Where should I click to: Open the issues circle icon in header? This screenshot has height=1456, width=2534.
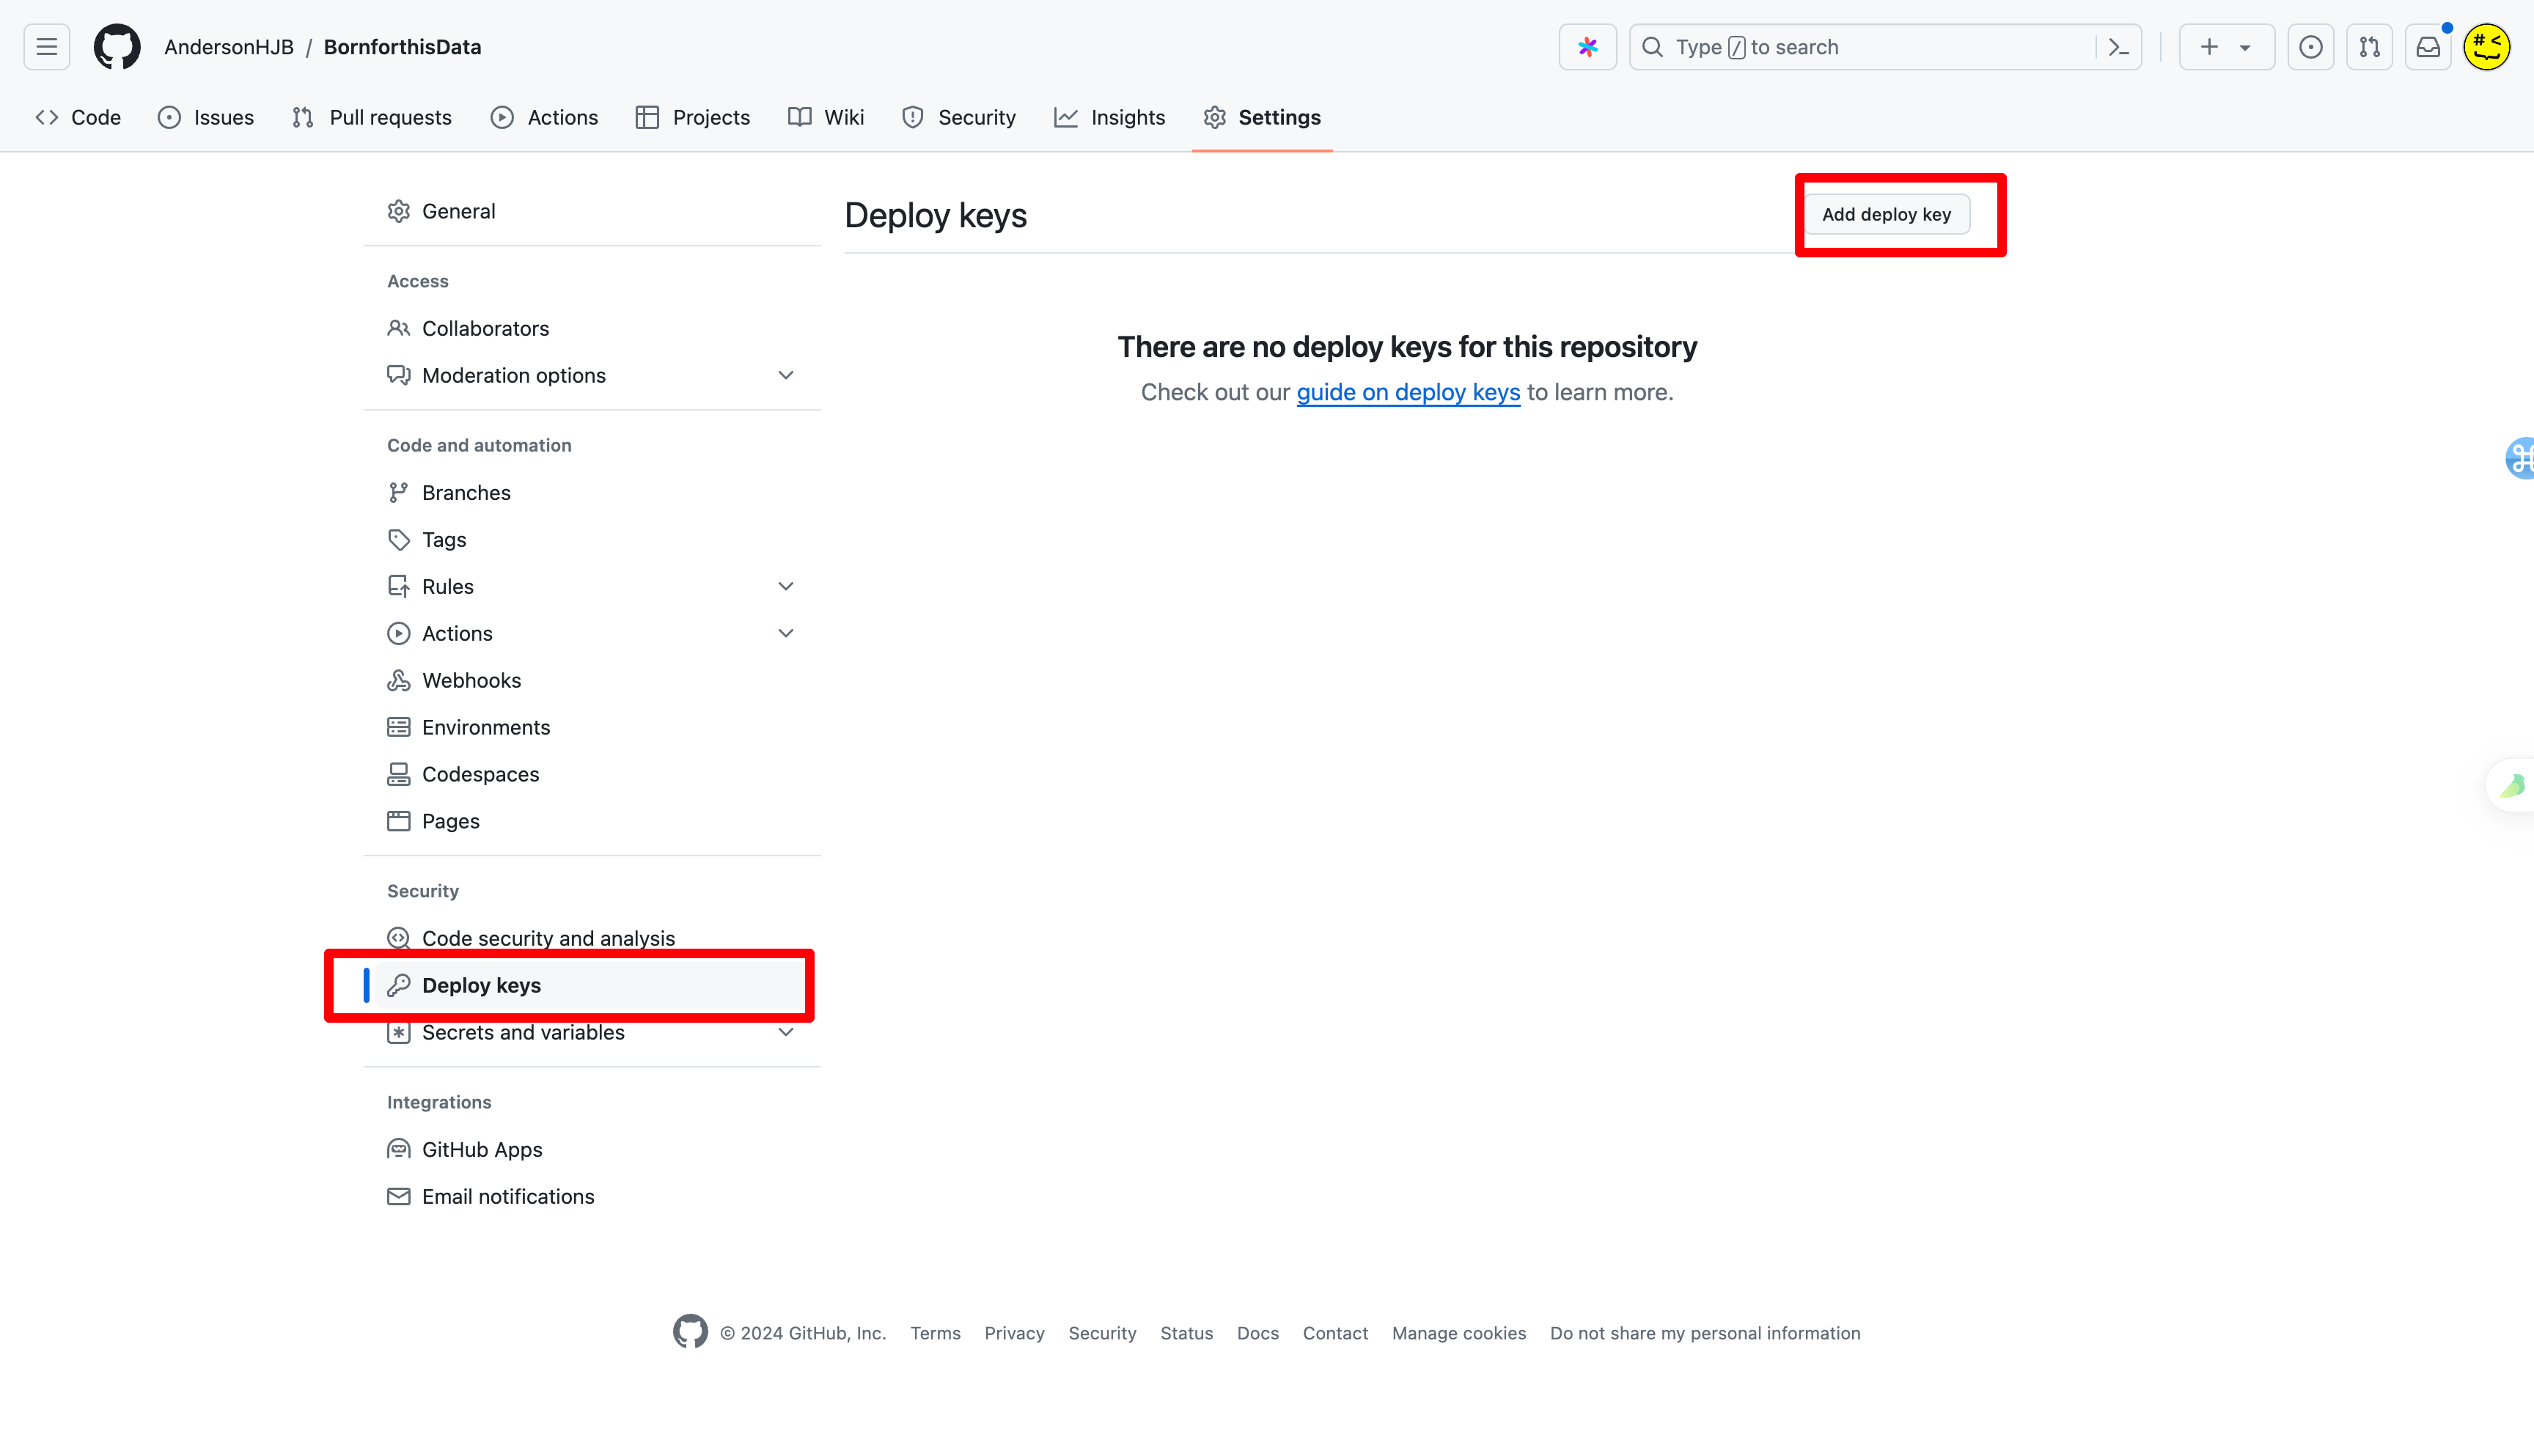click(2311, 47)
